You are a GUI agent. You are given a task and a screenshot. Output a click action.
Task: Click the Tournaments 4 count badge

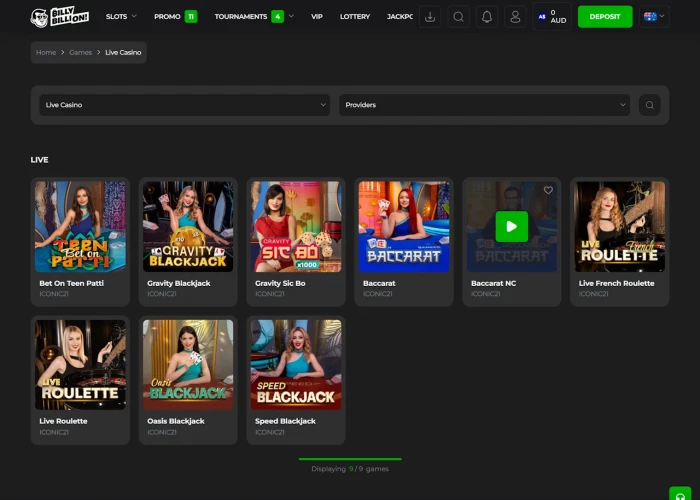point(278,17)
